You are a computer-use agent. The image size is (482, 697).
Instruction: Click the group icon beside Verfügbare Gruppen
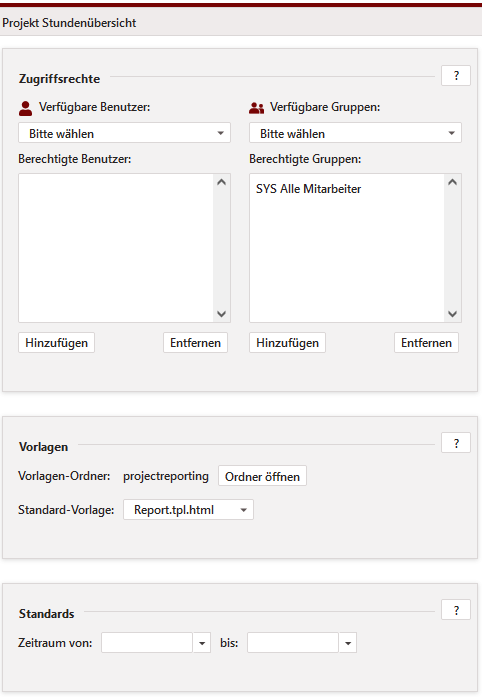(257, 108)
